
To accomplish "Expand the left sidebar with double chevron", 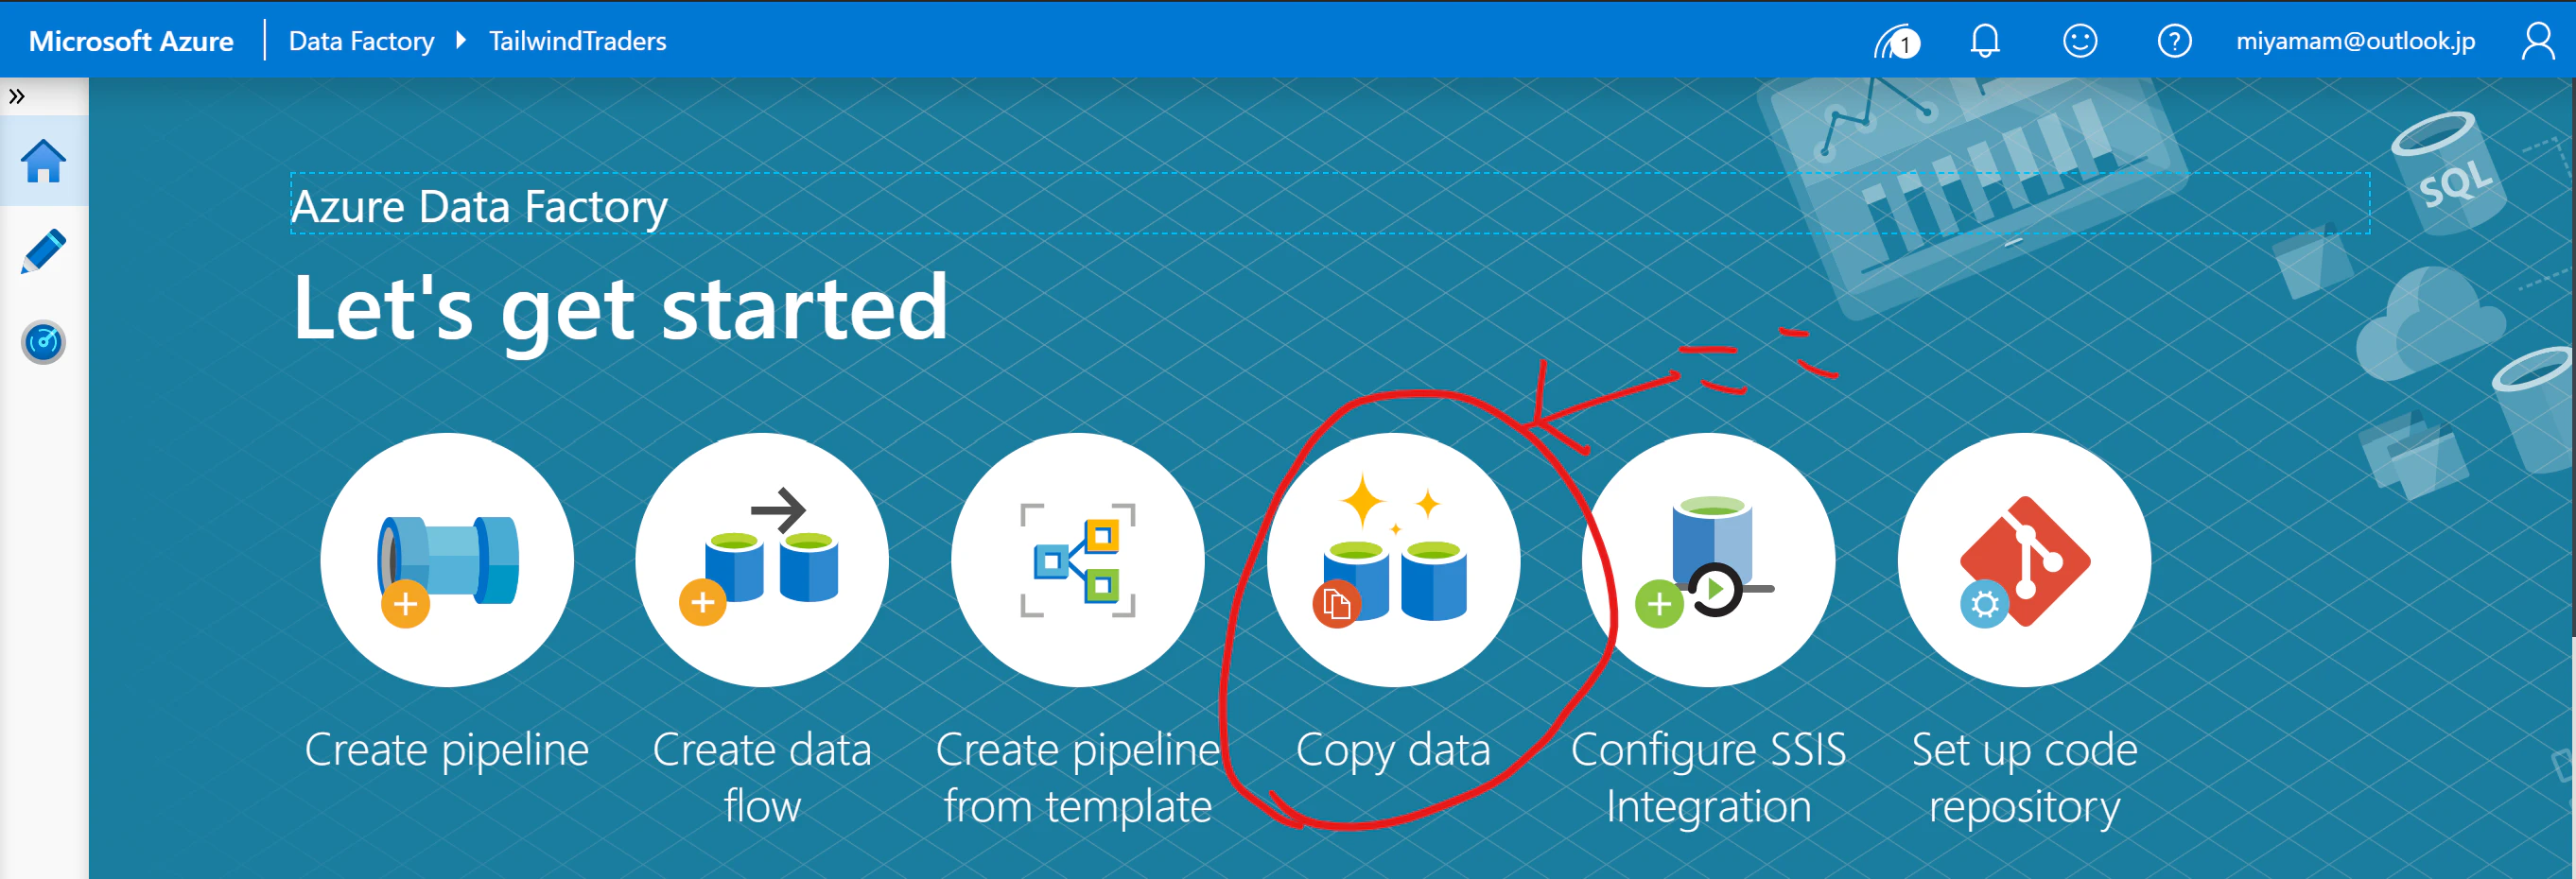I will click(17, 96).
